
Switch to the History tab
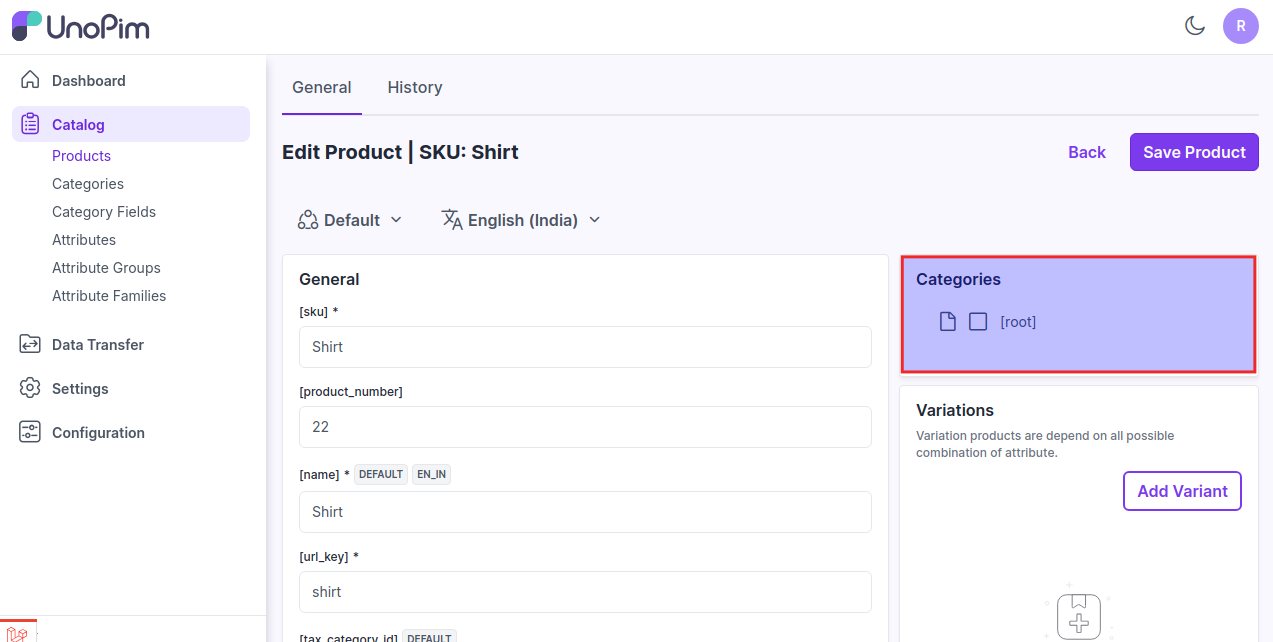pyautogui.click(x=415, y=87)
